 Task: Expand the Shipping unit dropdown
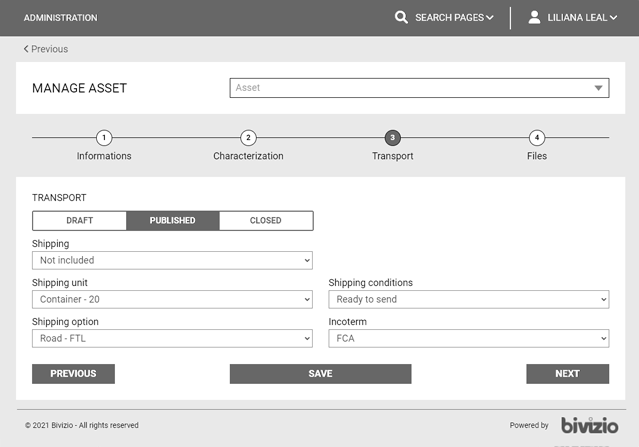click(x=172, y=299)
